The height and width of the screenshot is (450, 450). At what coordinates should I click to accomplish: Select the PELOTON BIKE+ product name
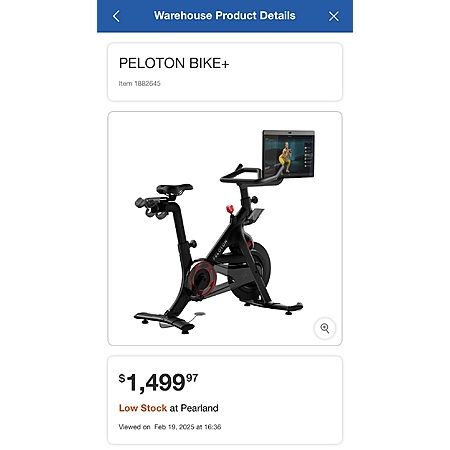[x=174, y=63]
